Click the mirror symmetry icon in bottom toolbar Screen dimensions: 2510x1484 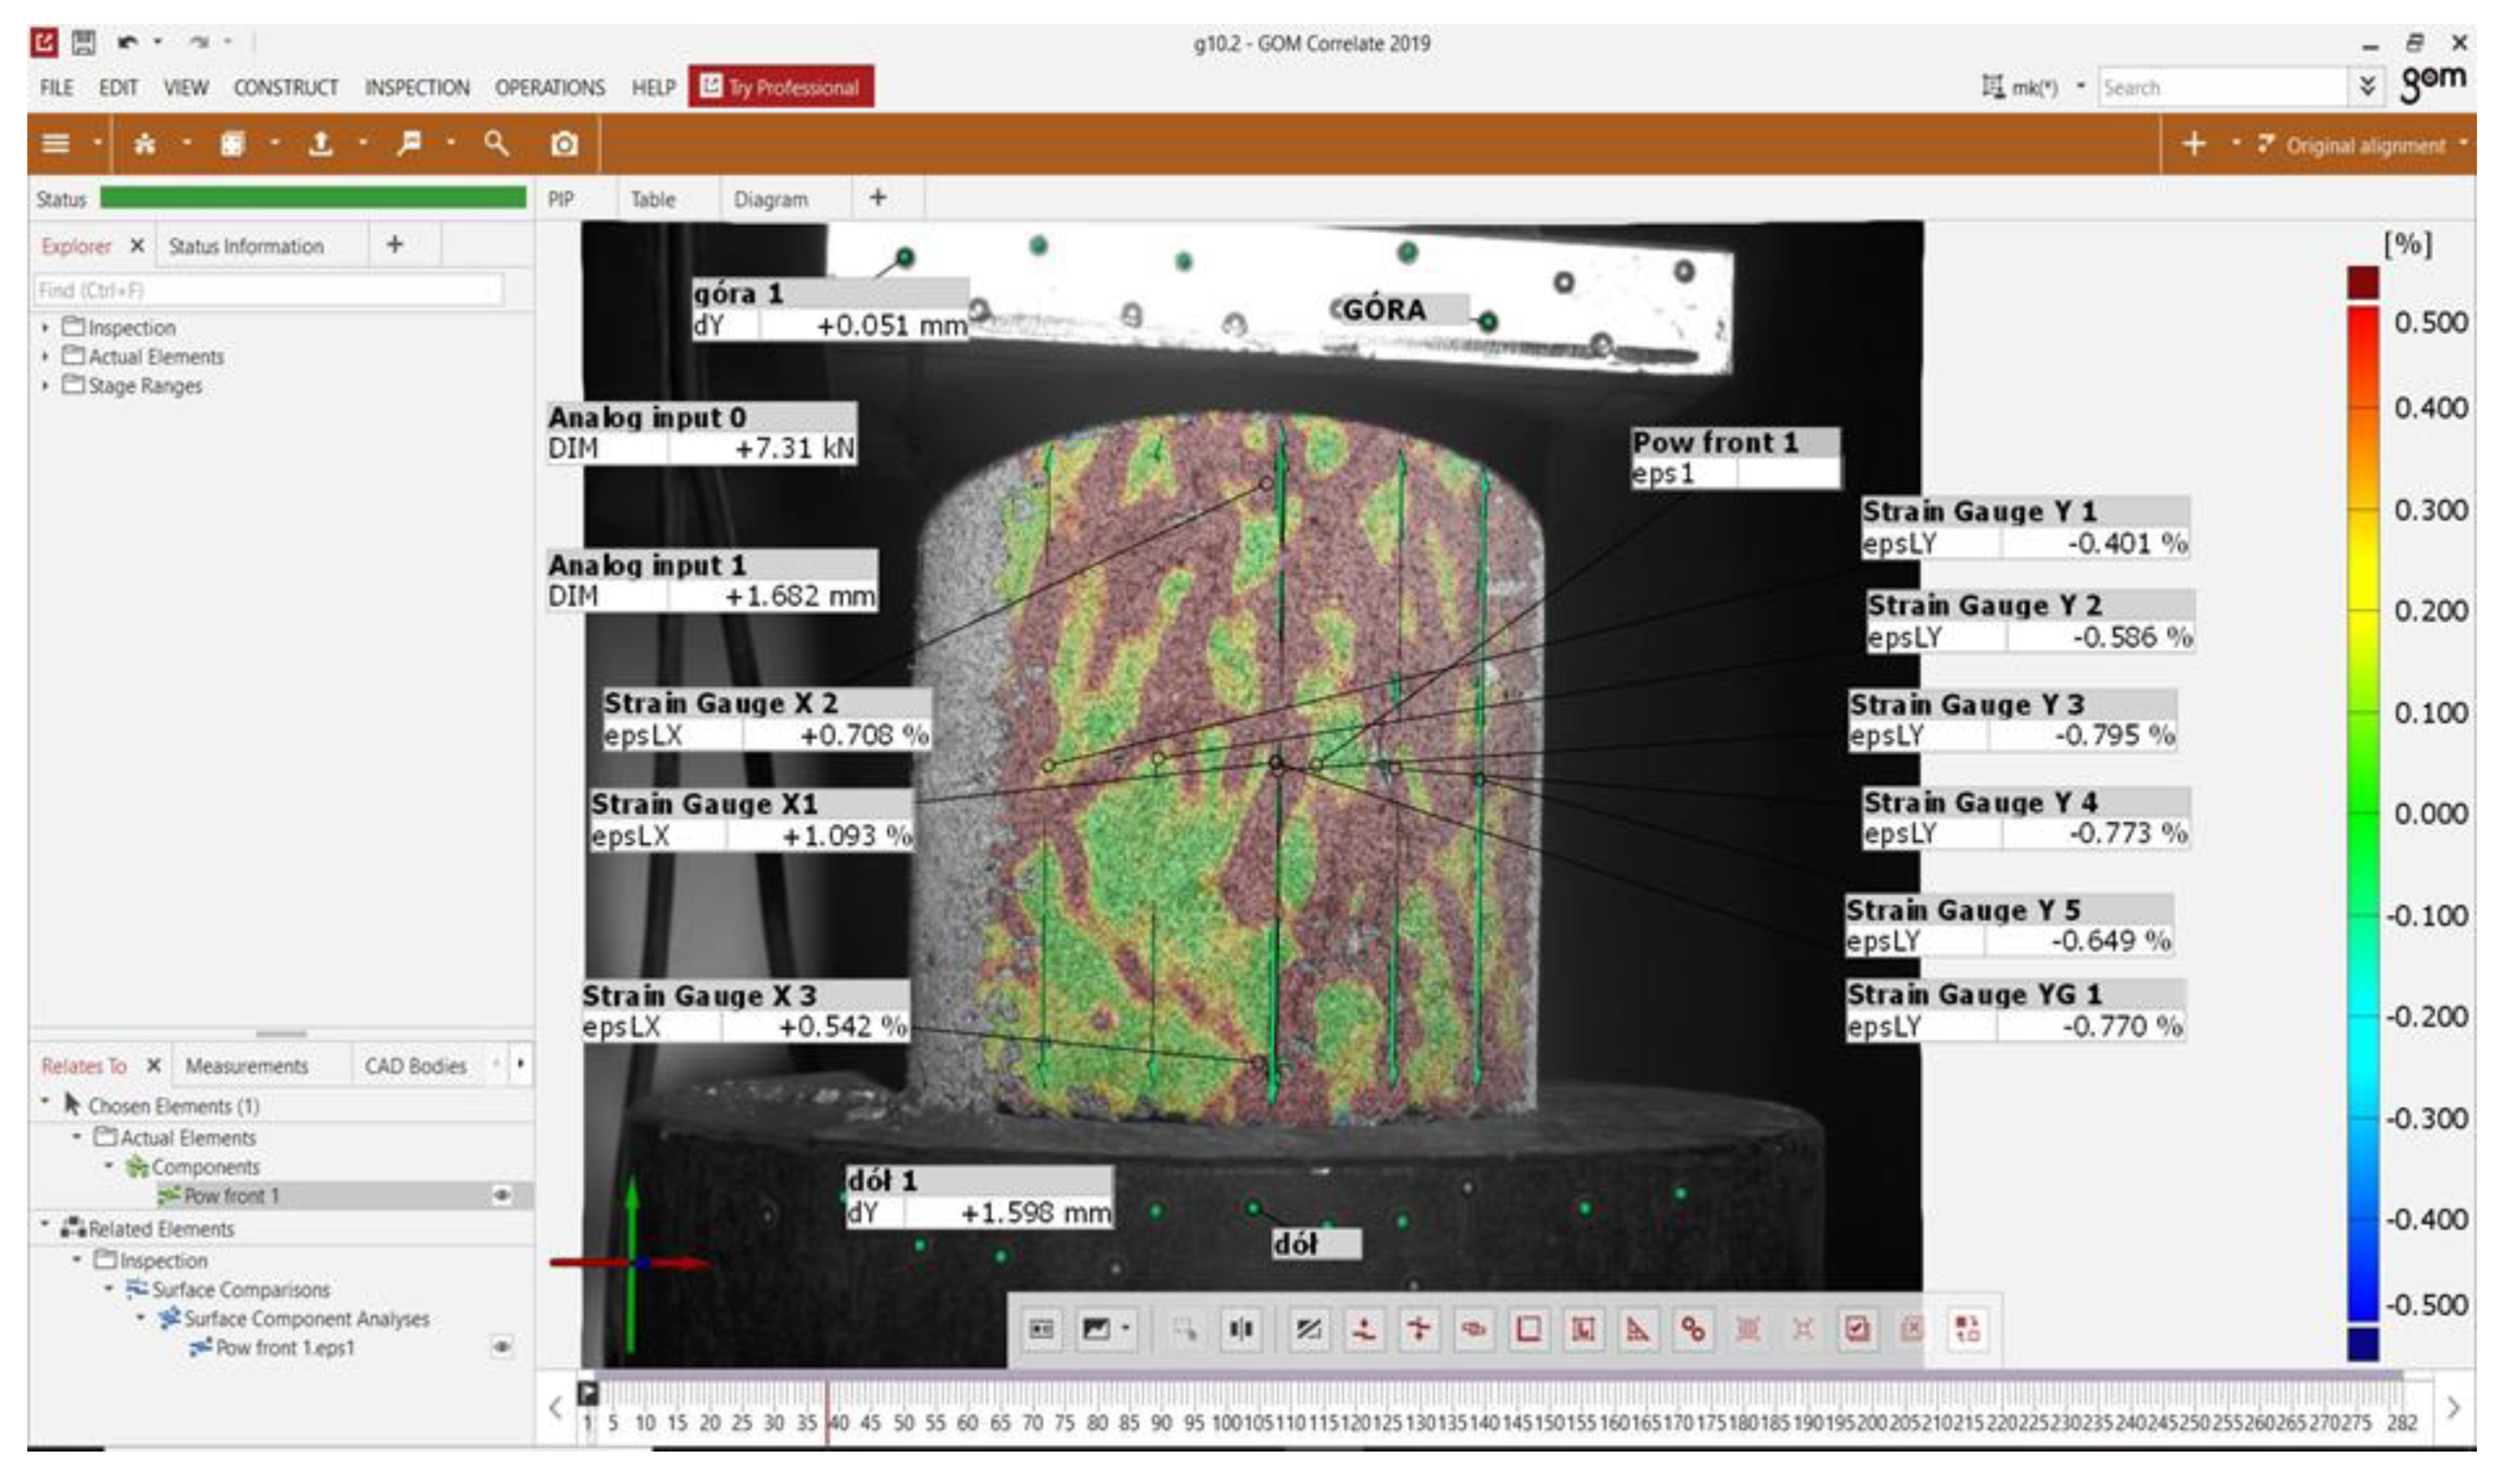tap(1241, 1329)
